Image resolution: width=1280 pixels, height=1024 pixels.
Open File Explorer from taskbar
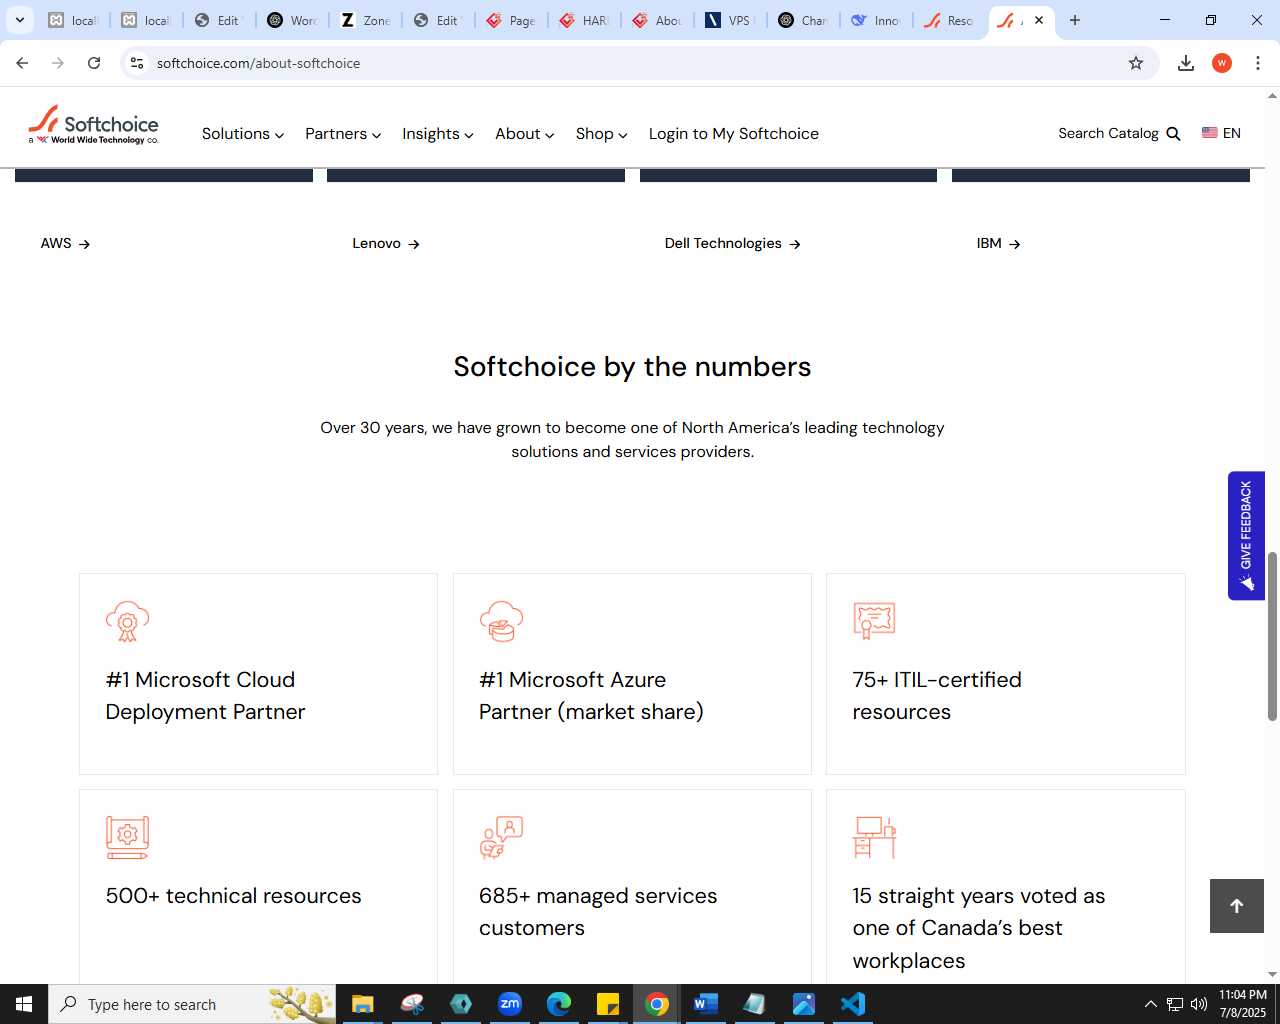coord(362,1004)
